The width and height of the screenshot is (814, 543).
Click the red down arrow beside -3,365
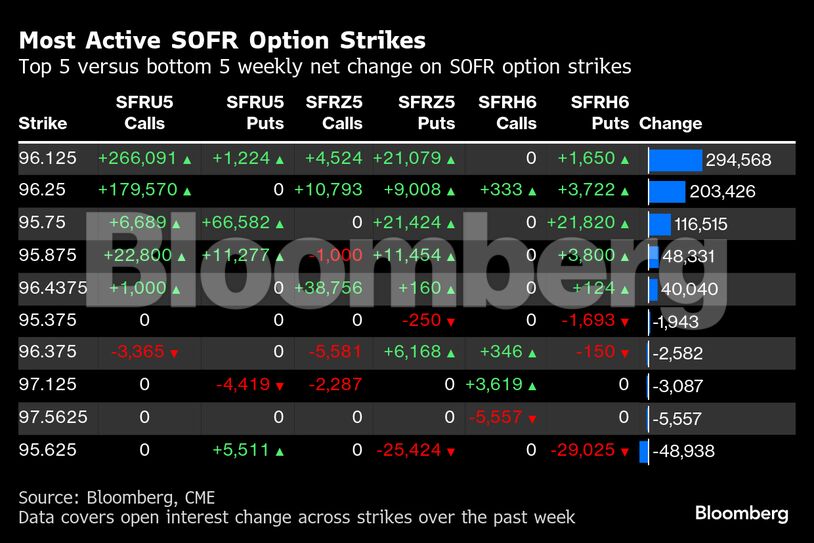click(174, 354)
